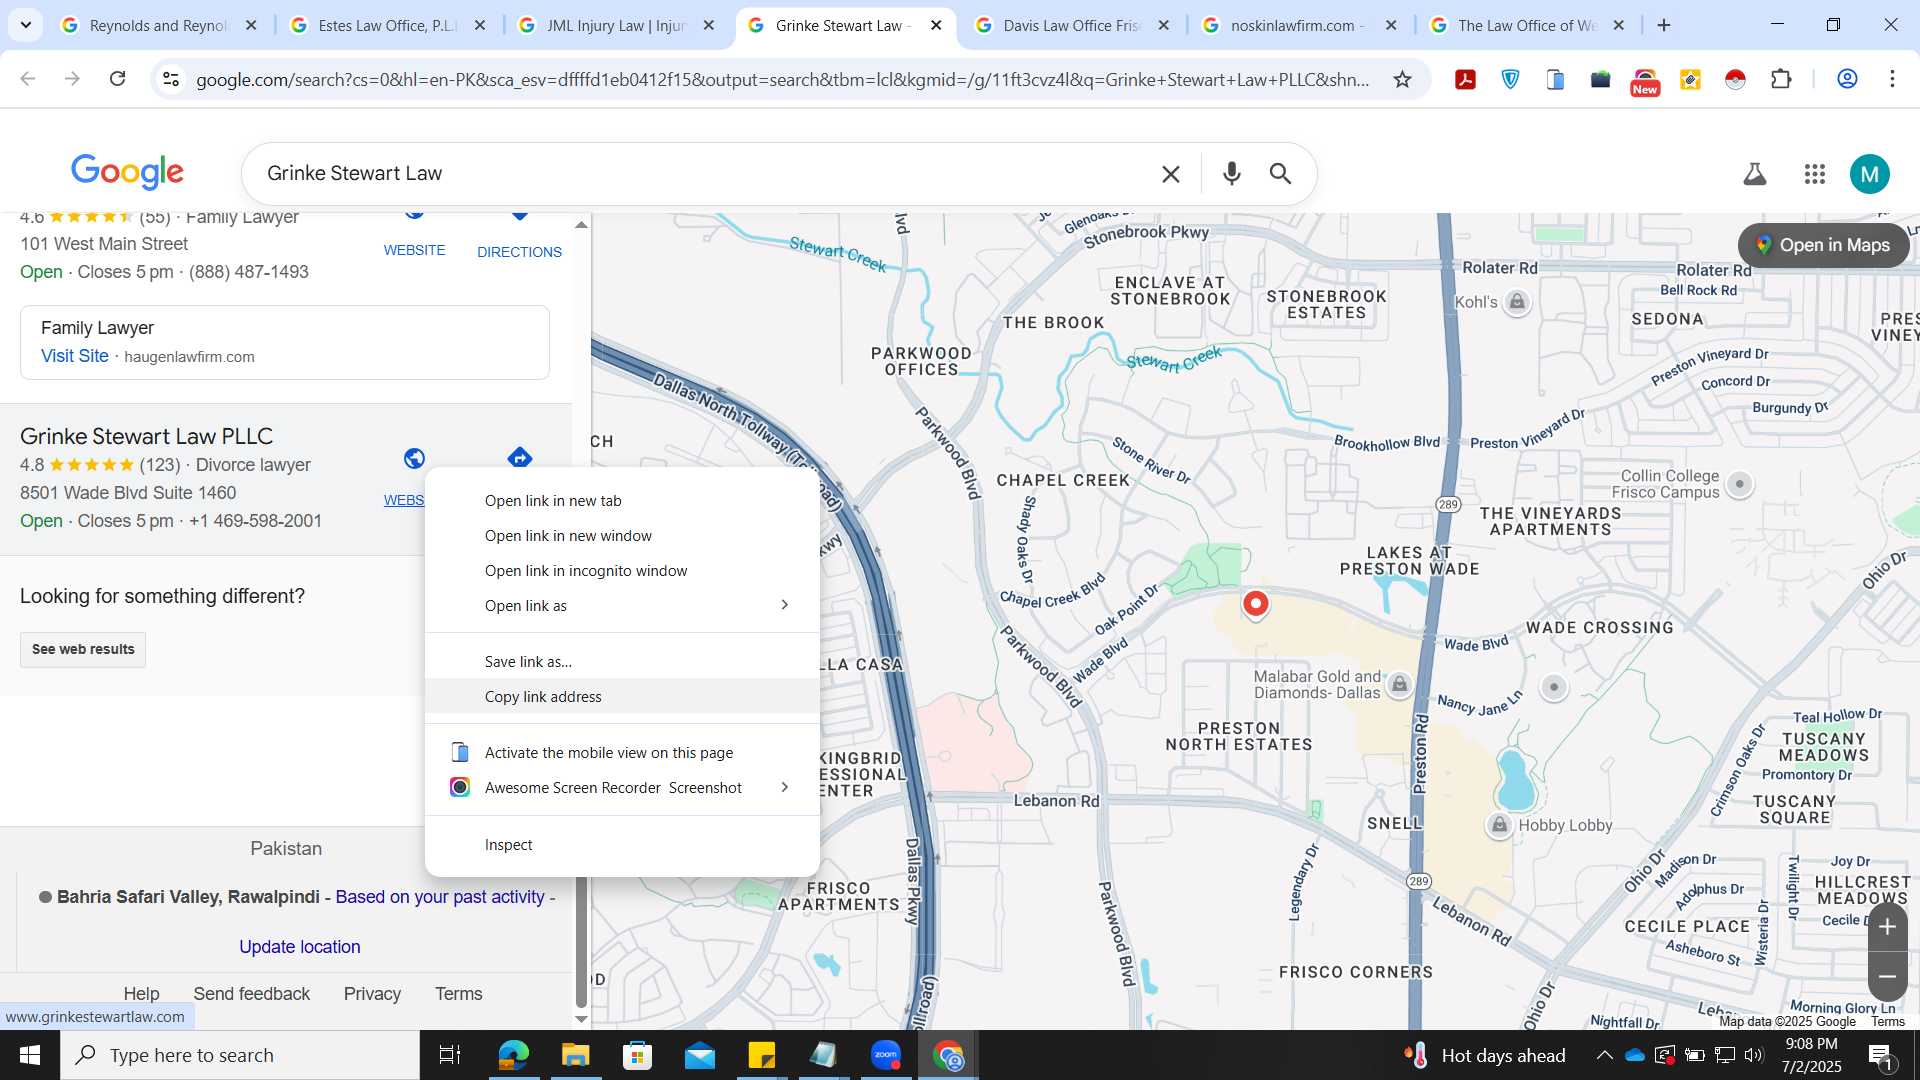Open Chrome's three-dot menu

point(1892,79)
